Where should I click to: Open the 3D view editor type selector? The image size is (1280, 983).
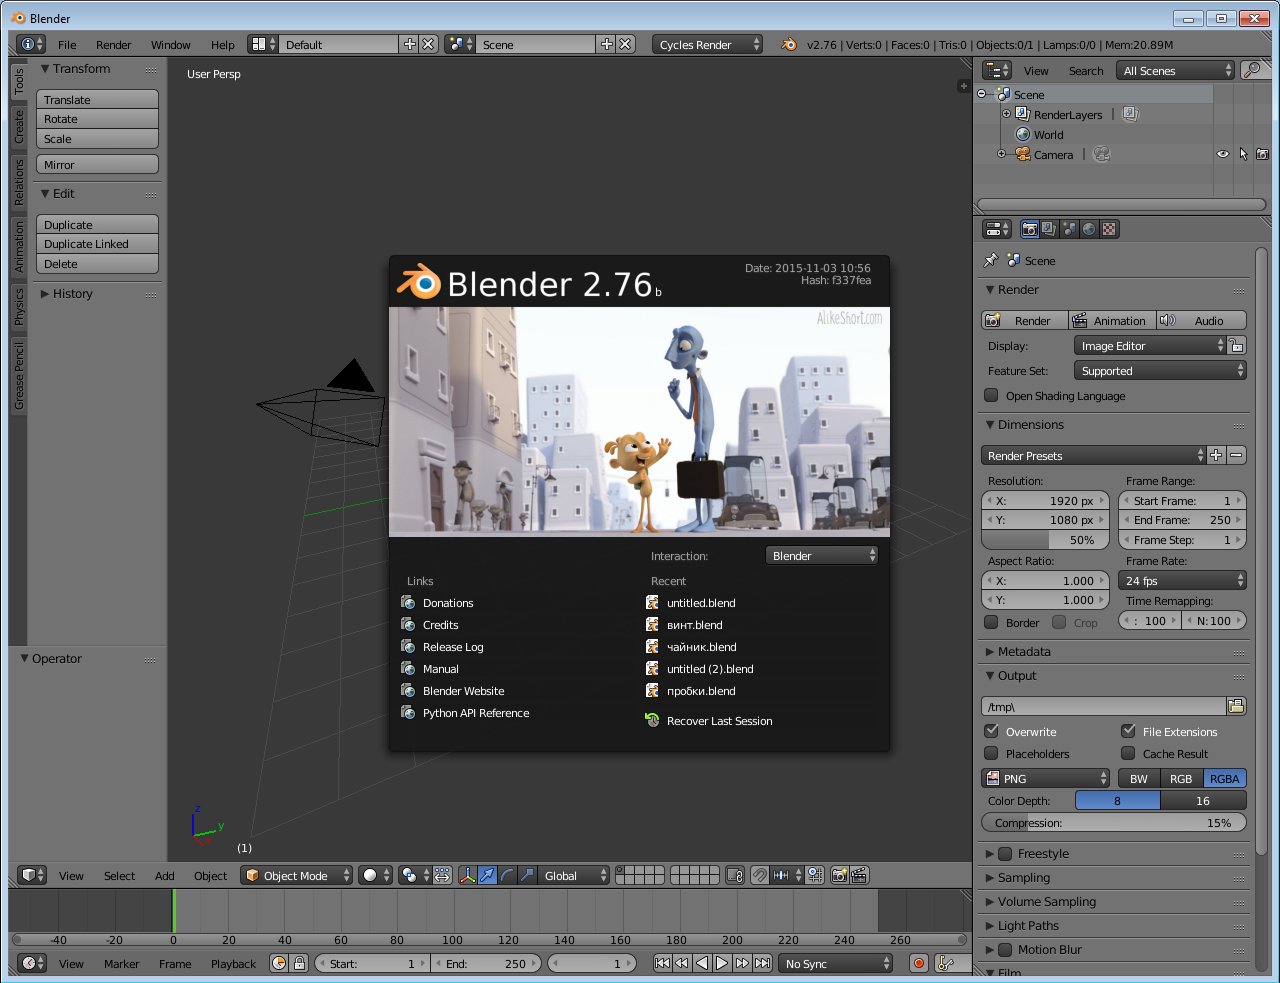click(x=32, y=875)
